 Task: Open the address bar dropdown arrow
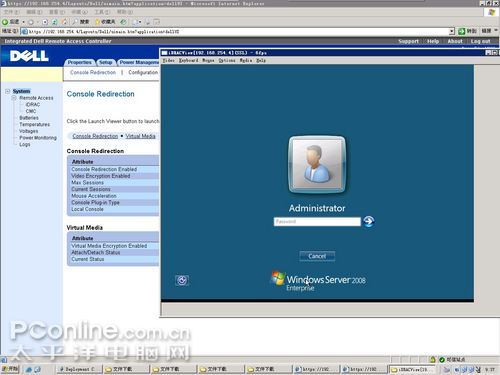pyautogui.click(x=452, y=31)
